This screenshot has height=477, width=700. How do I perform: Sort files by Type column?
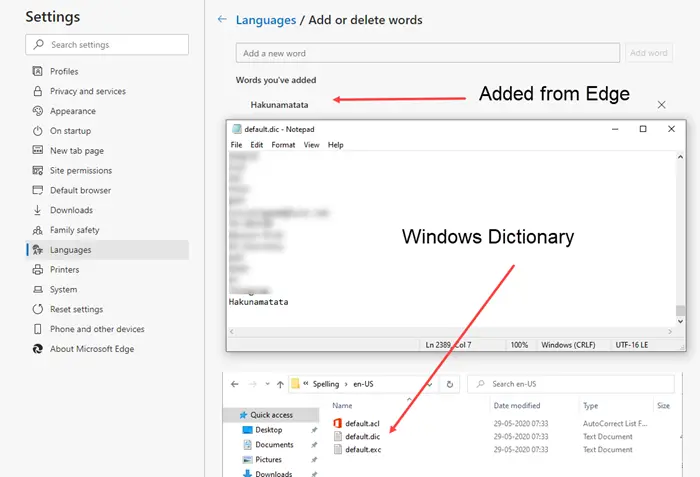click(591, 406)
